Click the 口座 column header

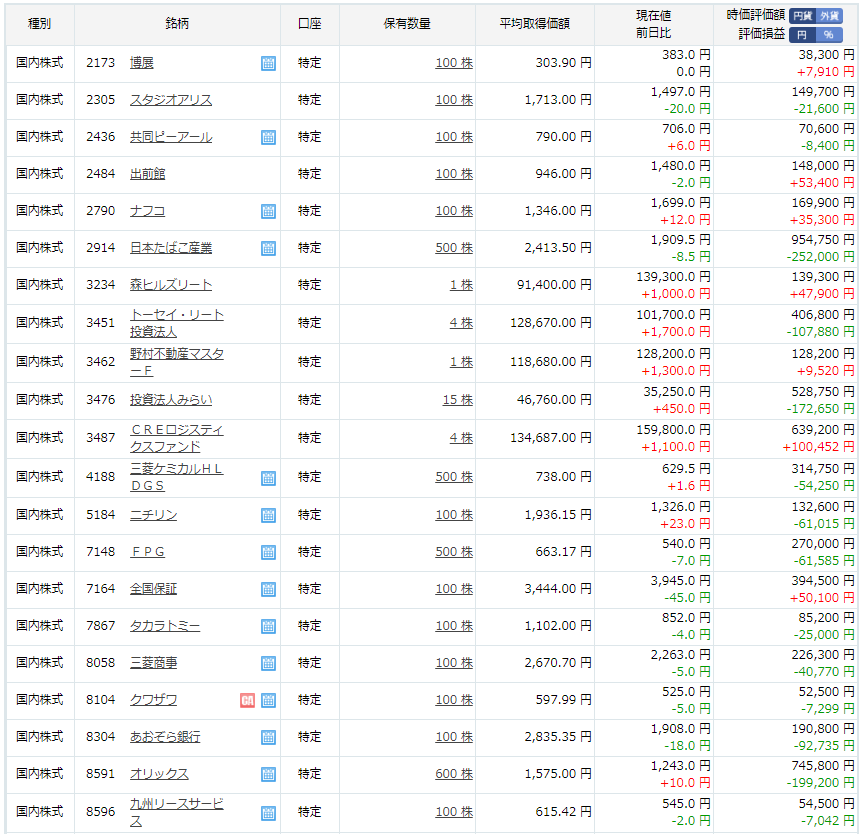click(x=310, y=24)
